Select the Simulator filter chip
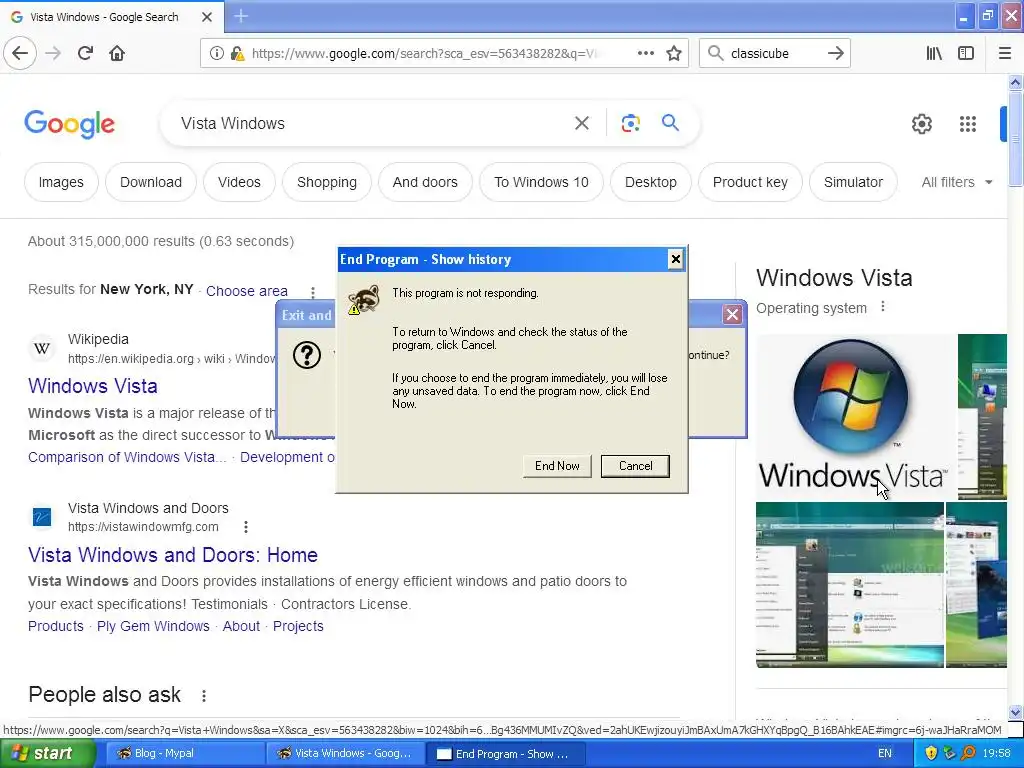Viewport: 1024px width, 768px height. pos(853,182)
